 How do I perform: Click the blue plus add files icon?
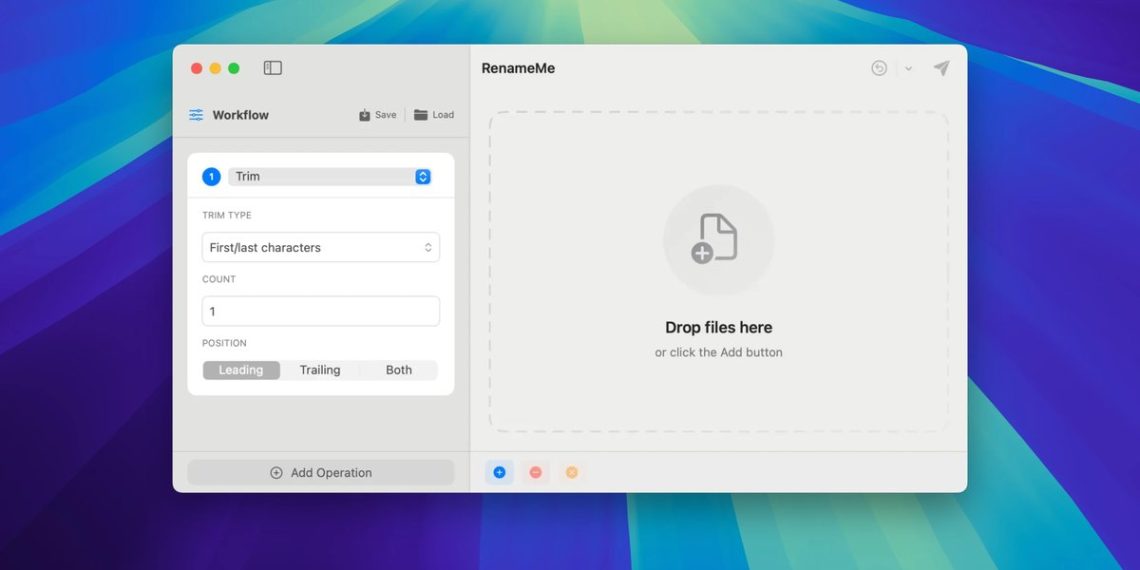click(x=499, y=472)
